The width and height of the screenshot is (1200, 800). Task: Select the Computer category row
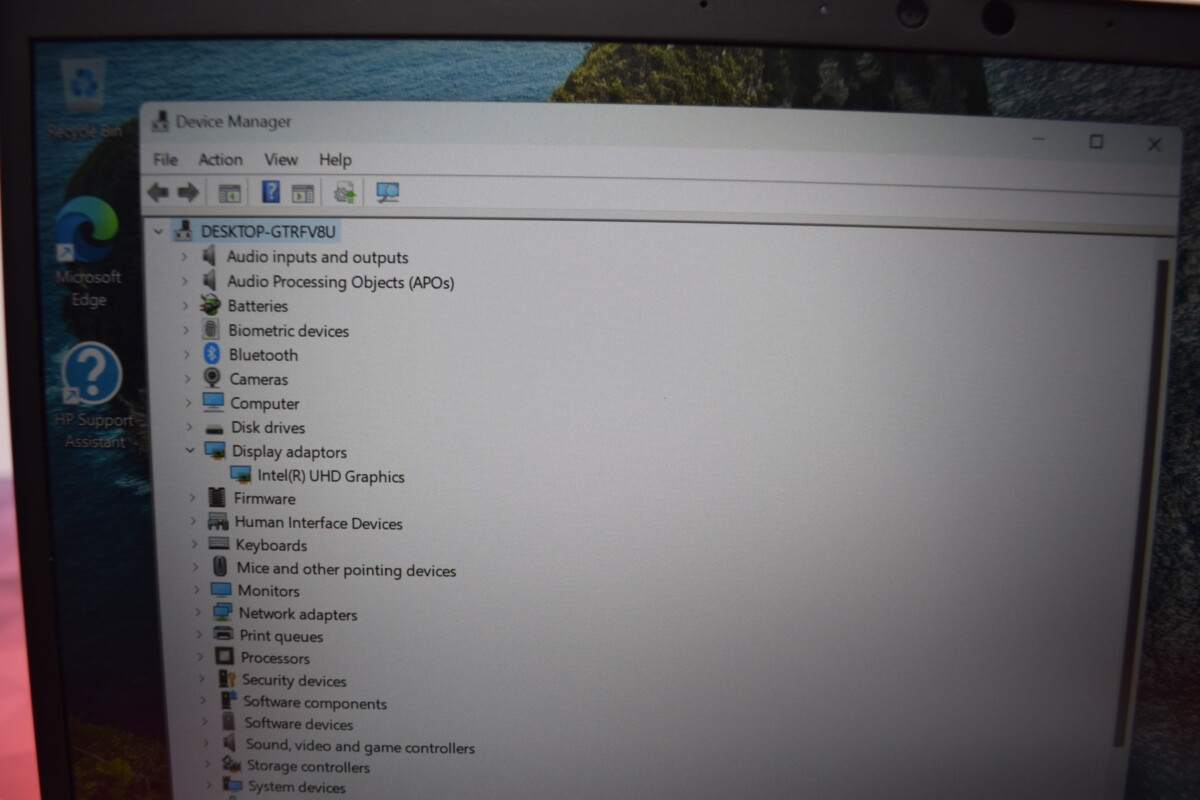pos(265,403)
